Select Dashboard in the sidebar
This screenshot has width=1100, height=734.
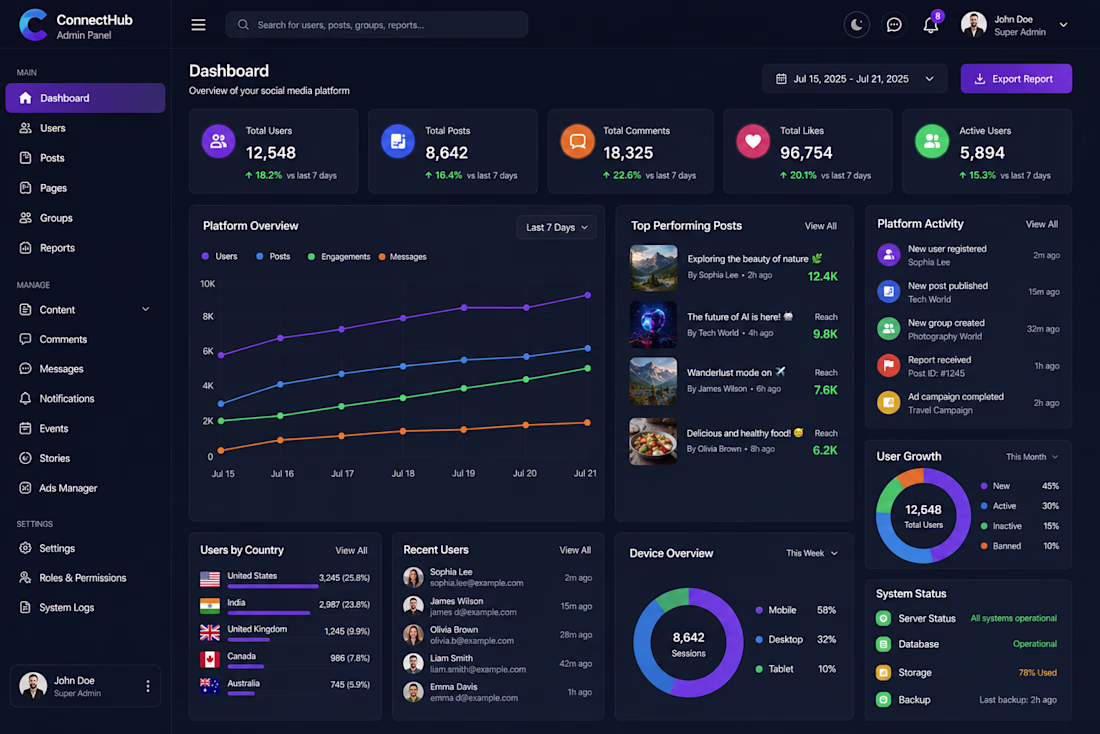click(x=86, y=98)
